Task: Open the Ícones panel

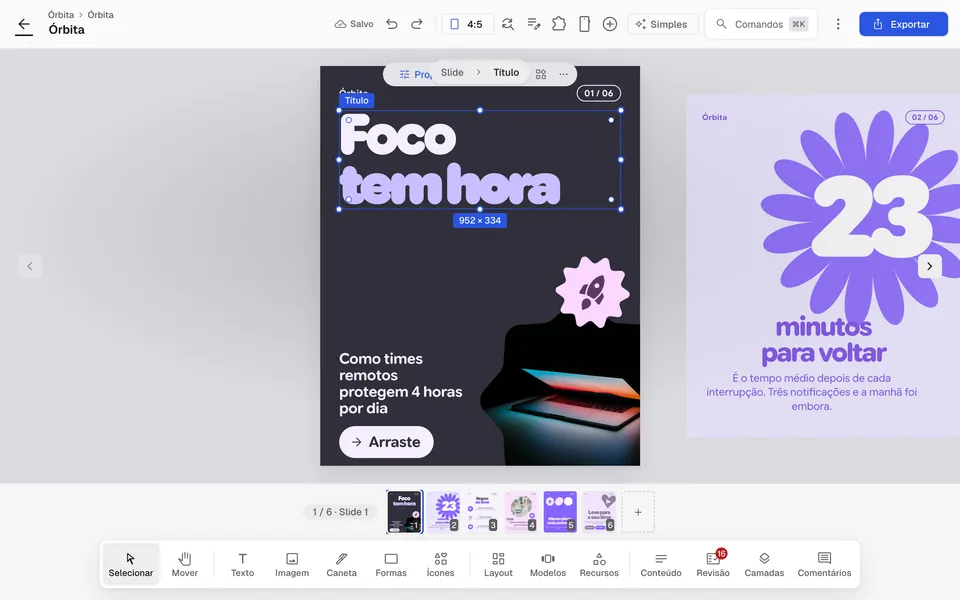Action: pyautogui.click(x=440, y=564)
